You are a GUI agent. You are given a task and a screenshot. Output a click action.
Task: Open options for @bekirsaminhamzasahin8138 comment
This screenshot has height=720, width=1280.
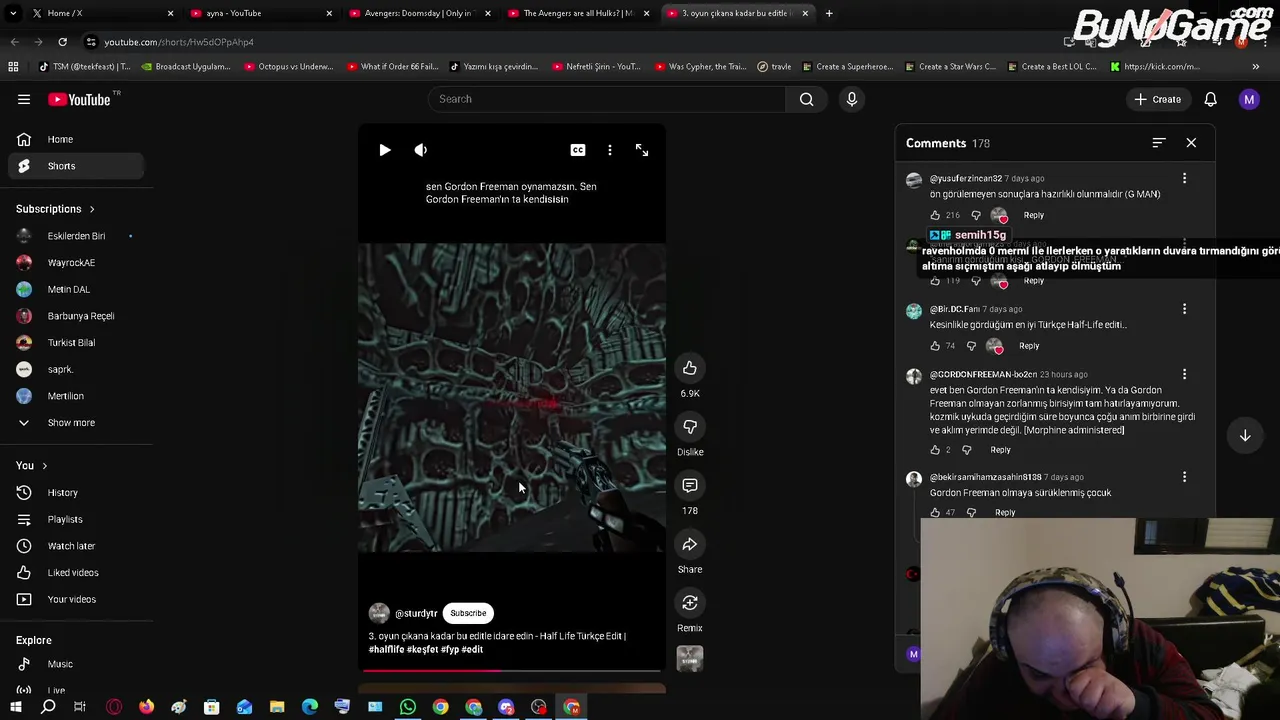[x=1185, y=478]
